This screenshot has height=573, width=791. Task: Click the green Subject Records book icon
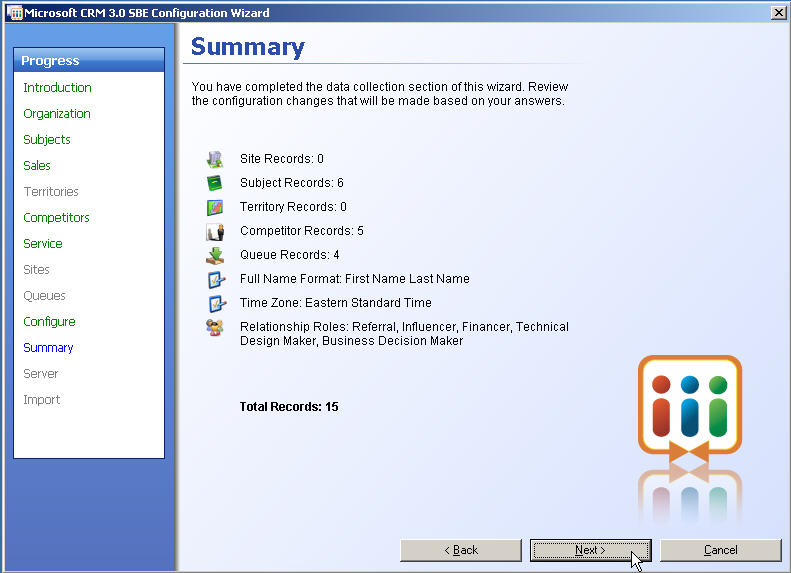215,183
